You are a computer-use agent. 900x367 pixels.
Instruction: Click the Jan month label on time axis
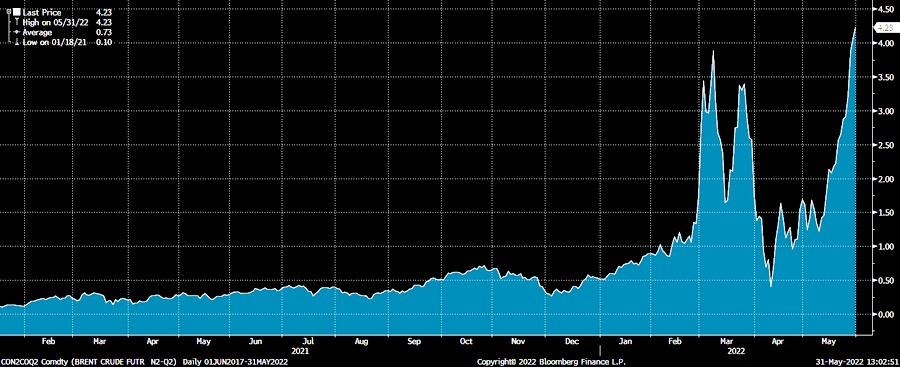point(625,341)
